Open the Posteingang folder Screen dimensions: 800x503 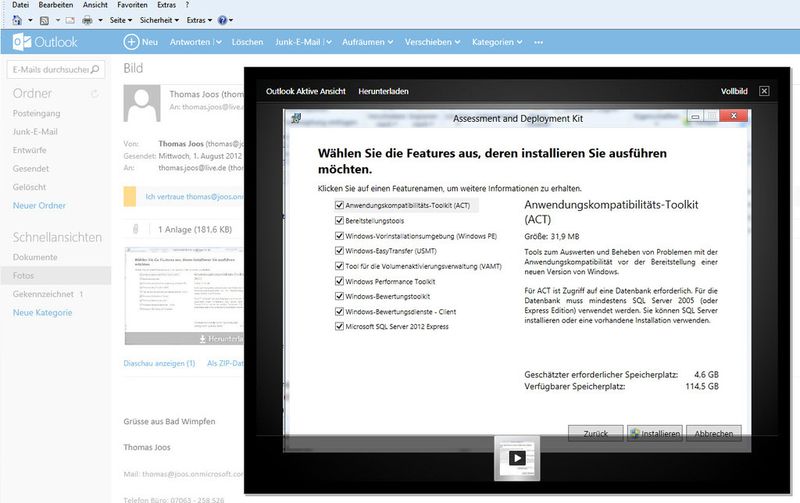pos(36,113)
